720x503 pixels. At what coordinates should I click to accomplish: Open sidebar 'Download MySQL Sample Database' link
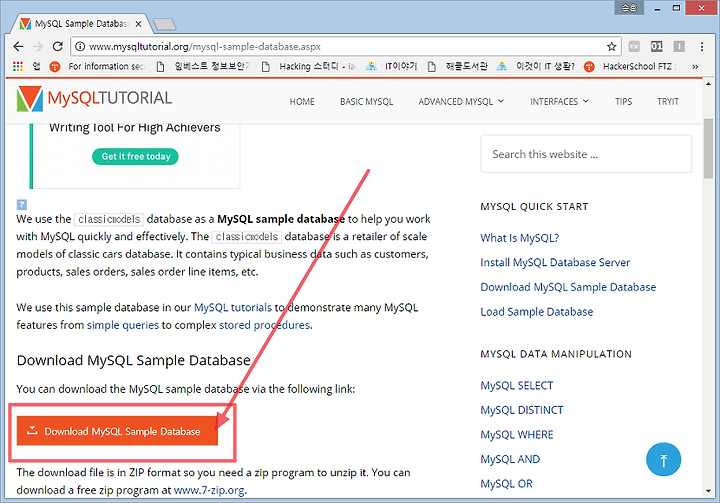tap(568, 287)
